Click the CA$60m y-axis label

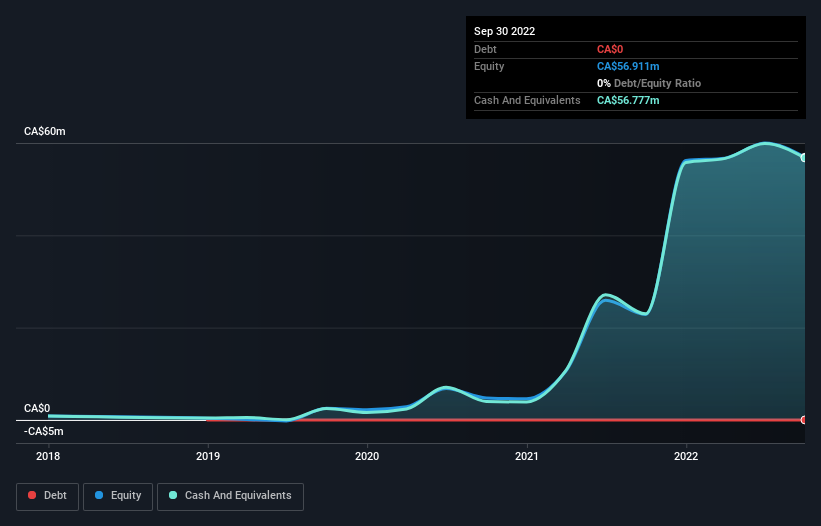click(45, 131)
